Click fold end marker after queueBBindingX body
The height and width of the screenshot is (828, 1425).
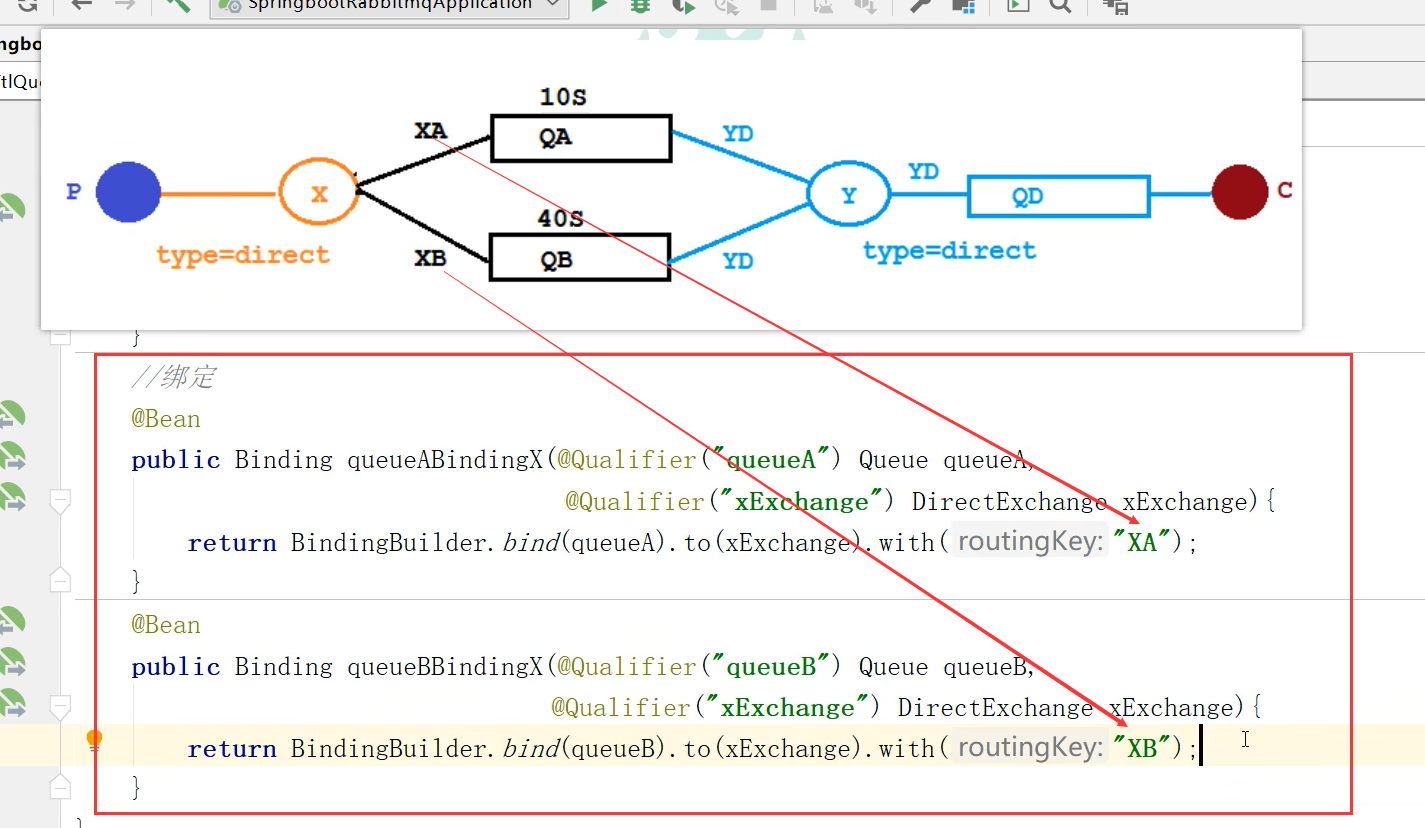click(60, 786)
